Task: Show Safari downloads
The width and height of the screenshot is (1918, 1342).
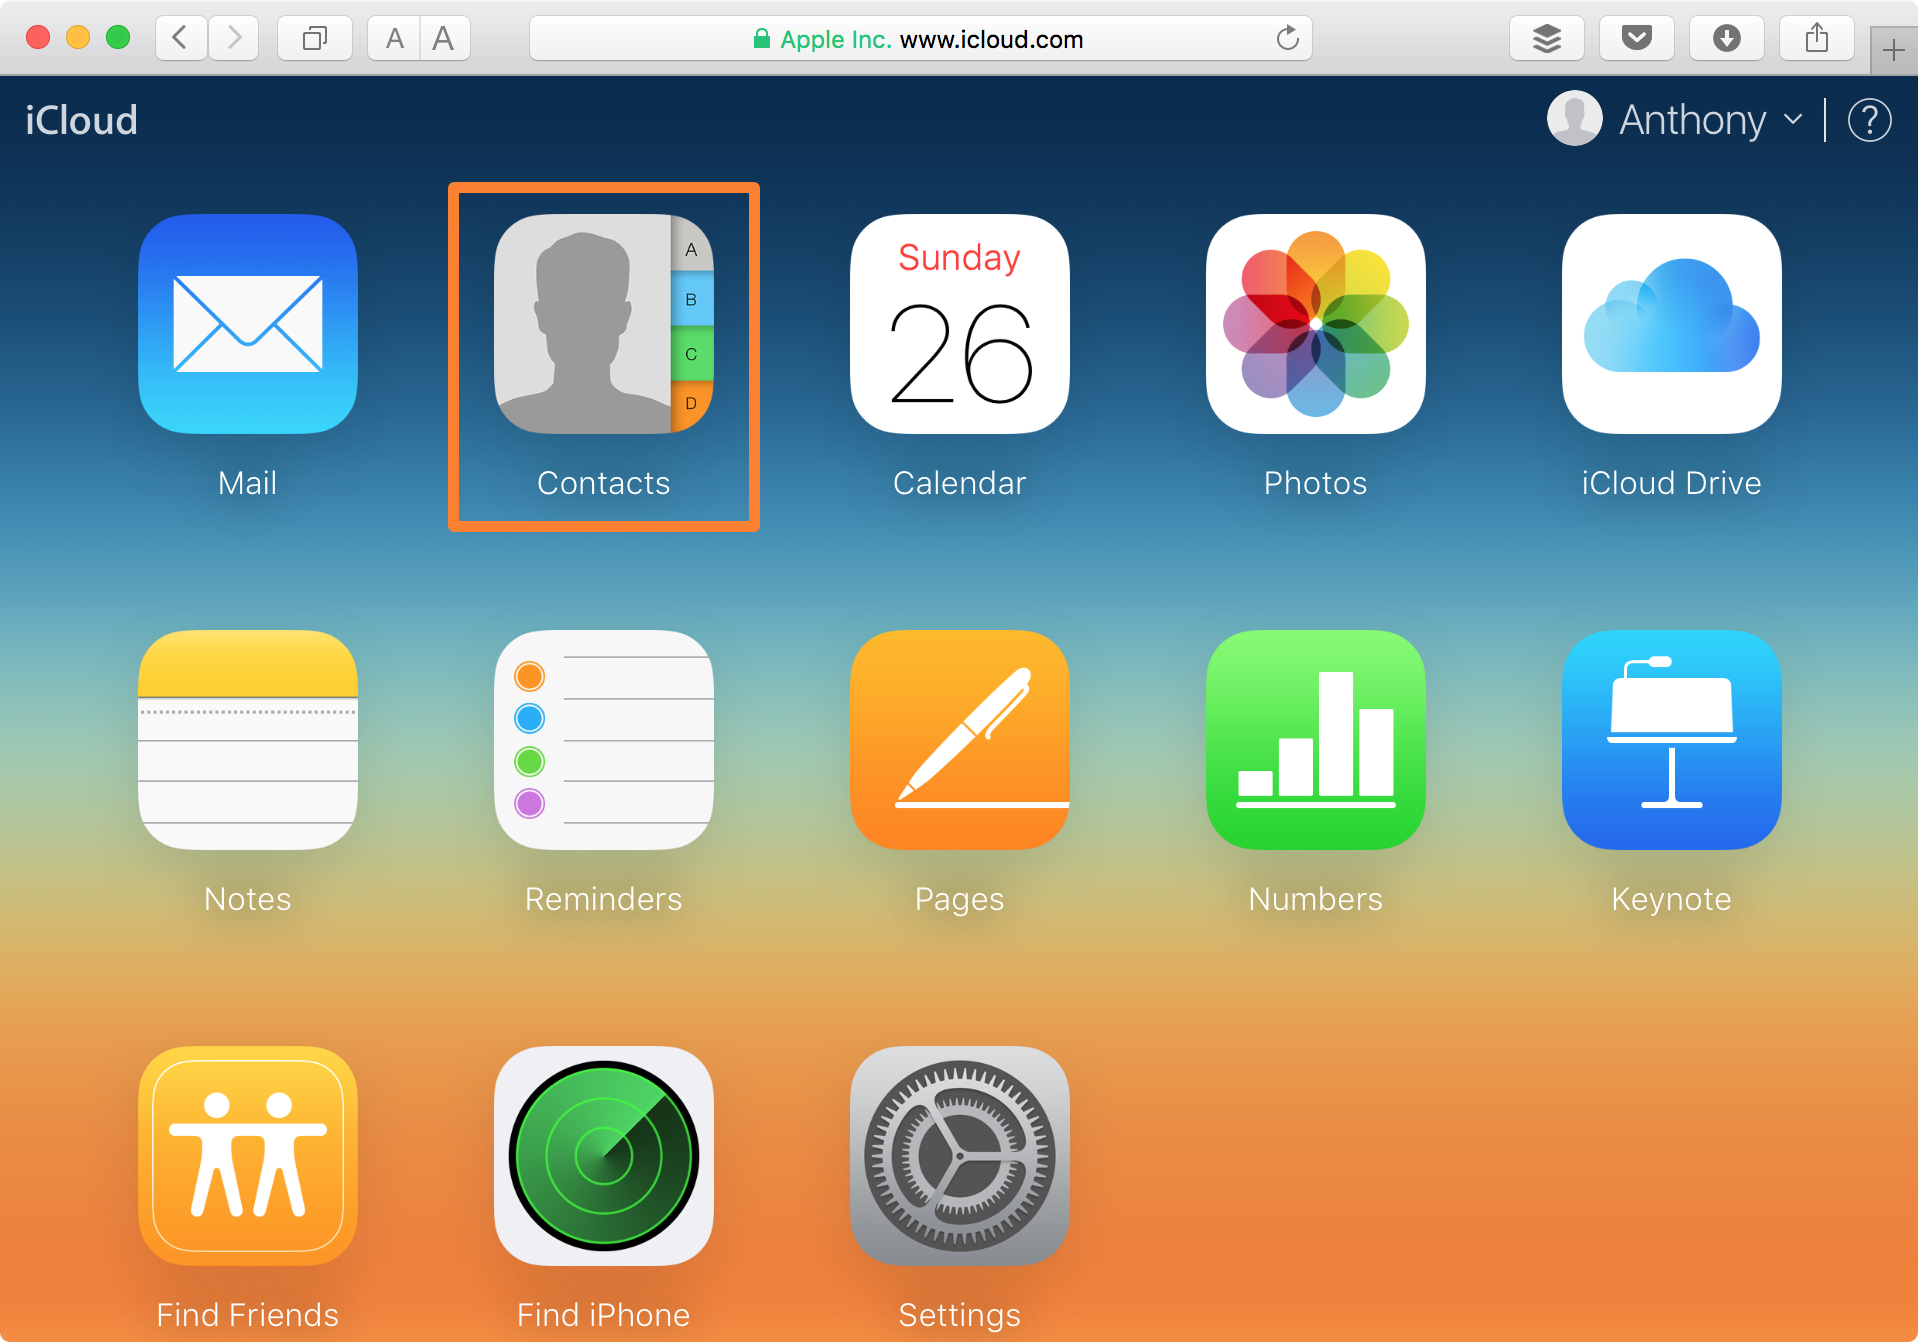Action: click(1727, 38)
